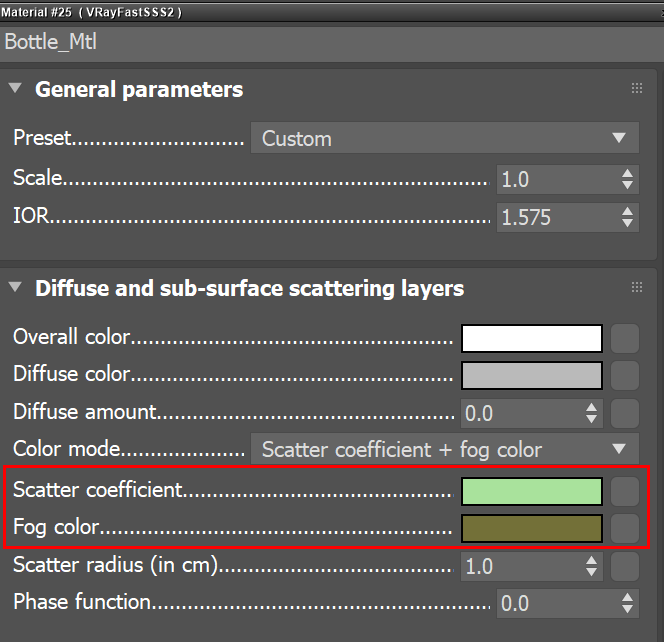
Task: Click the Fog color map button
Action: 625,527
